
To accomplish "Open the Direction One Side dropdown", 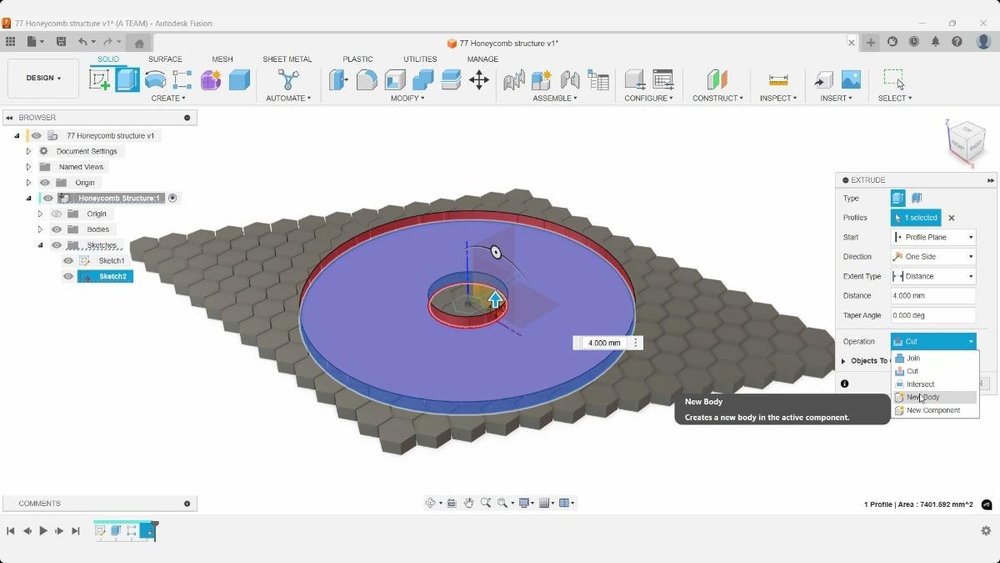I will point(933,256).
